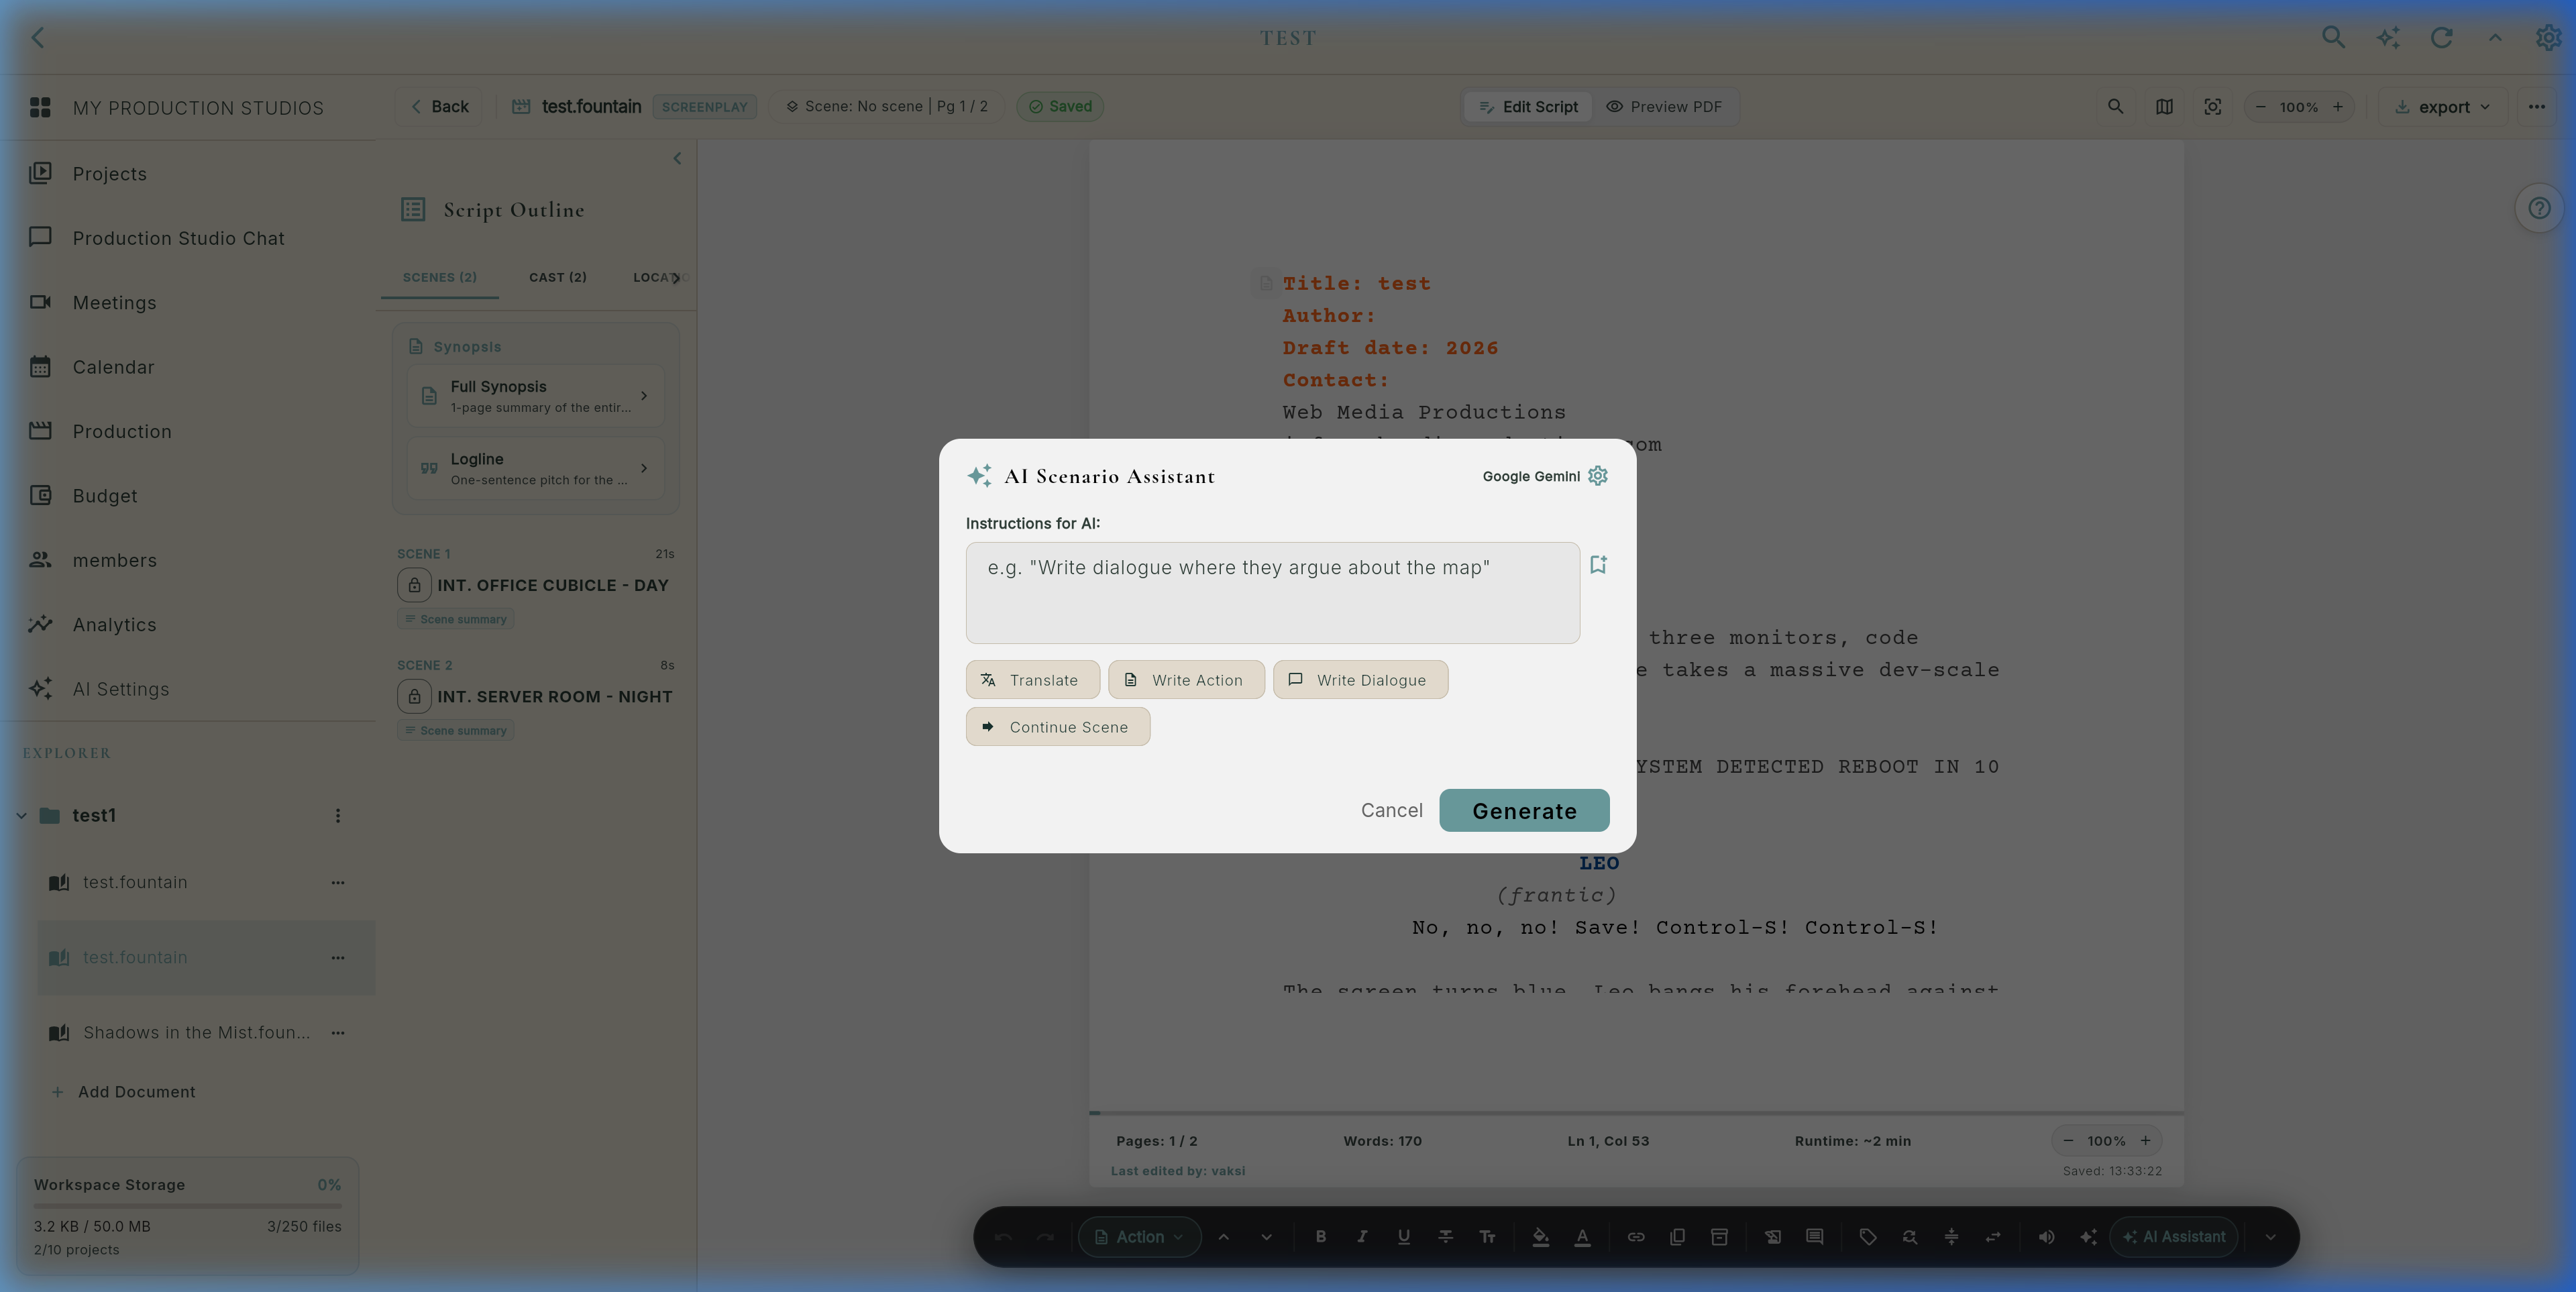Open options for Shadows in the Mist file

[338, 1033]
